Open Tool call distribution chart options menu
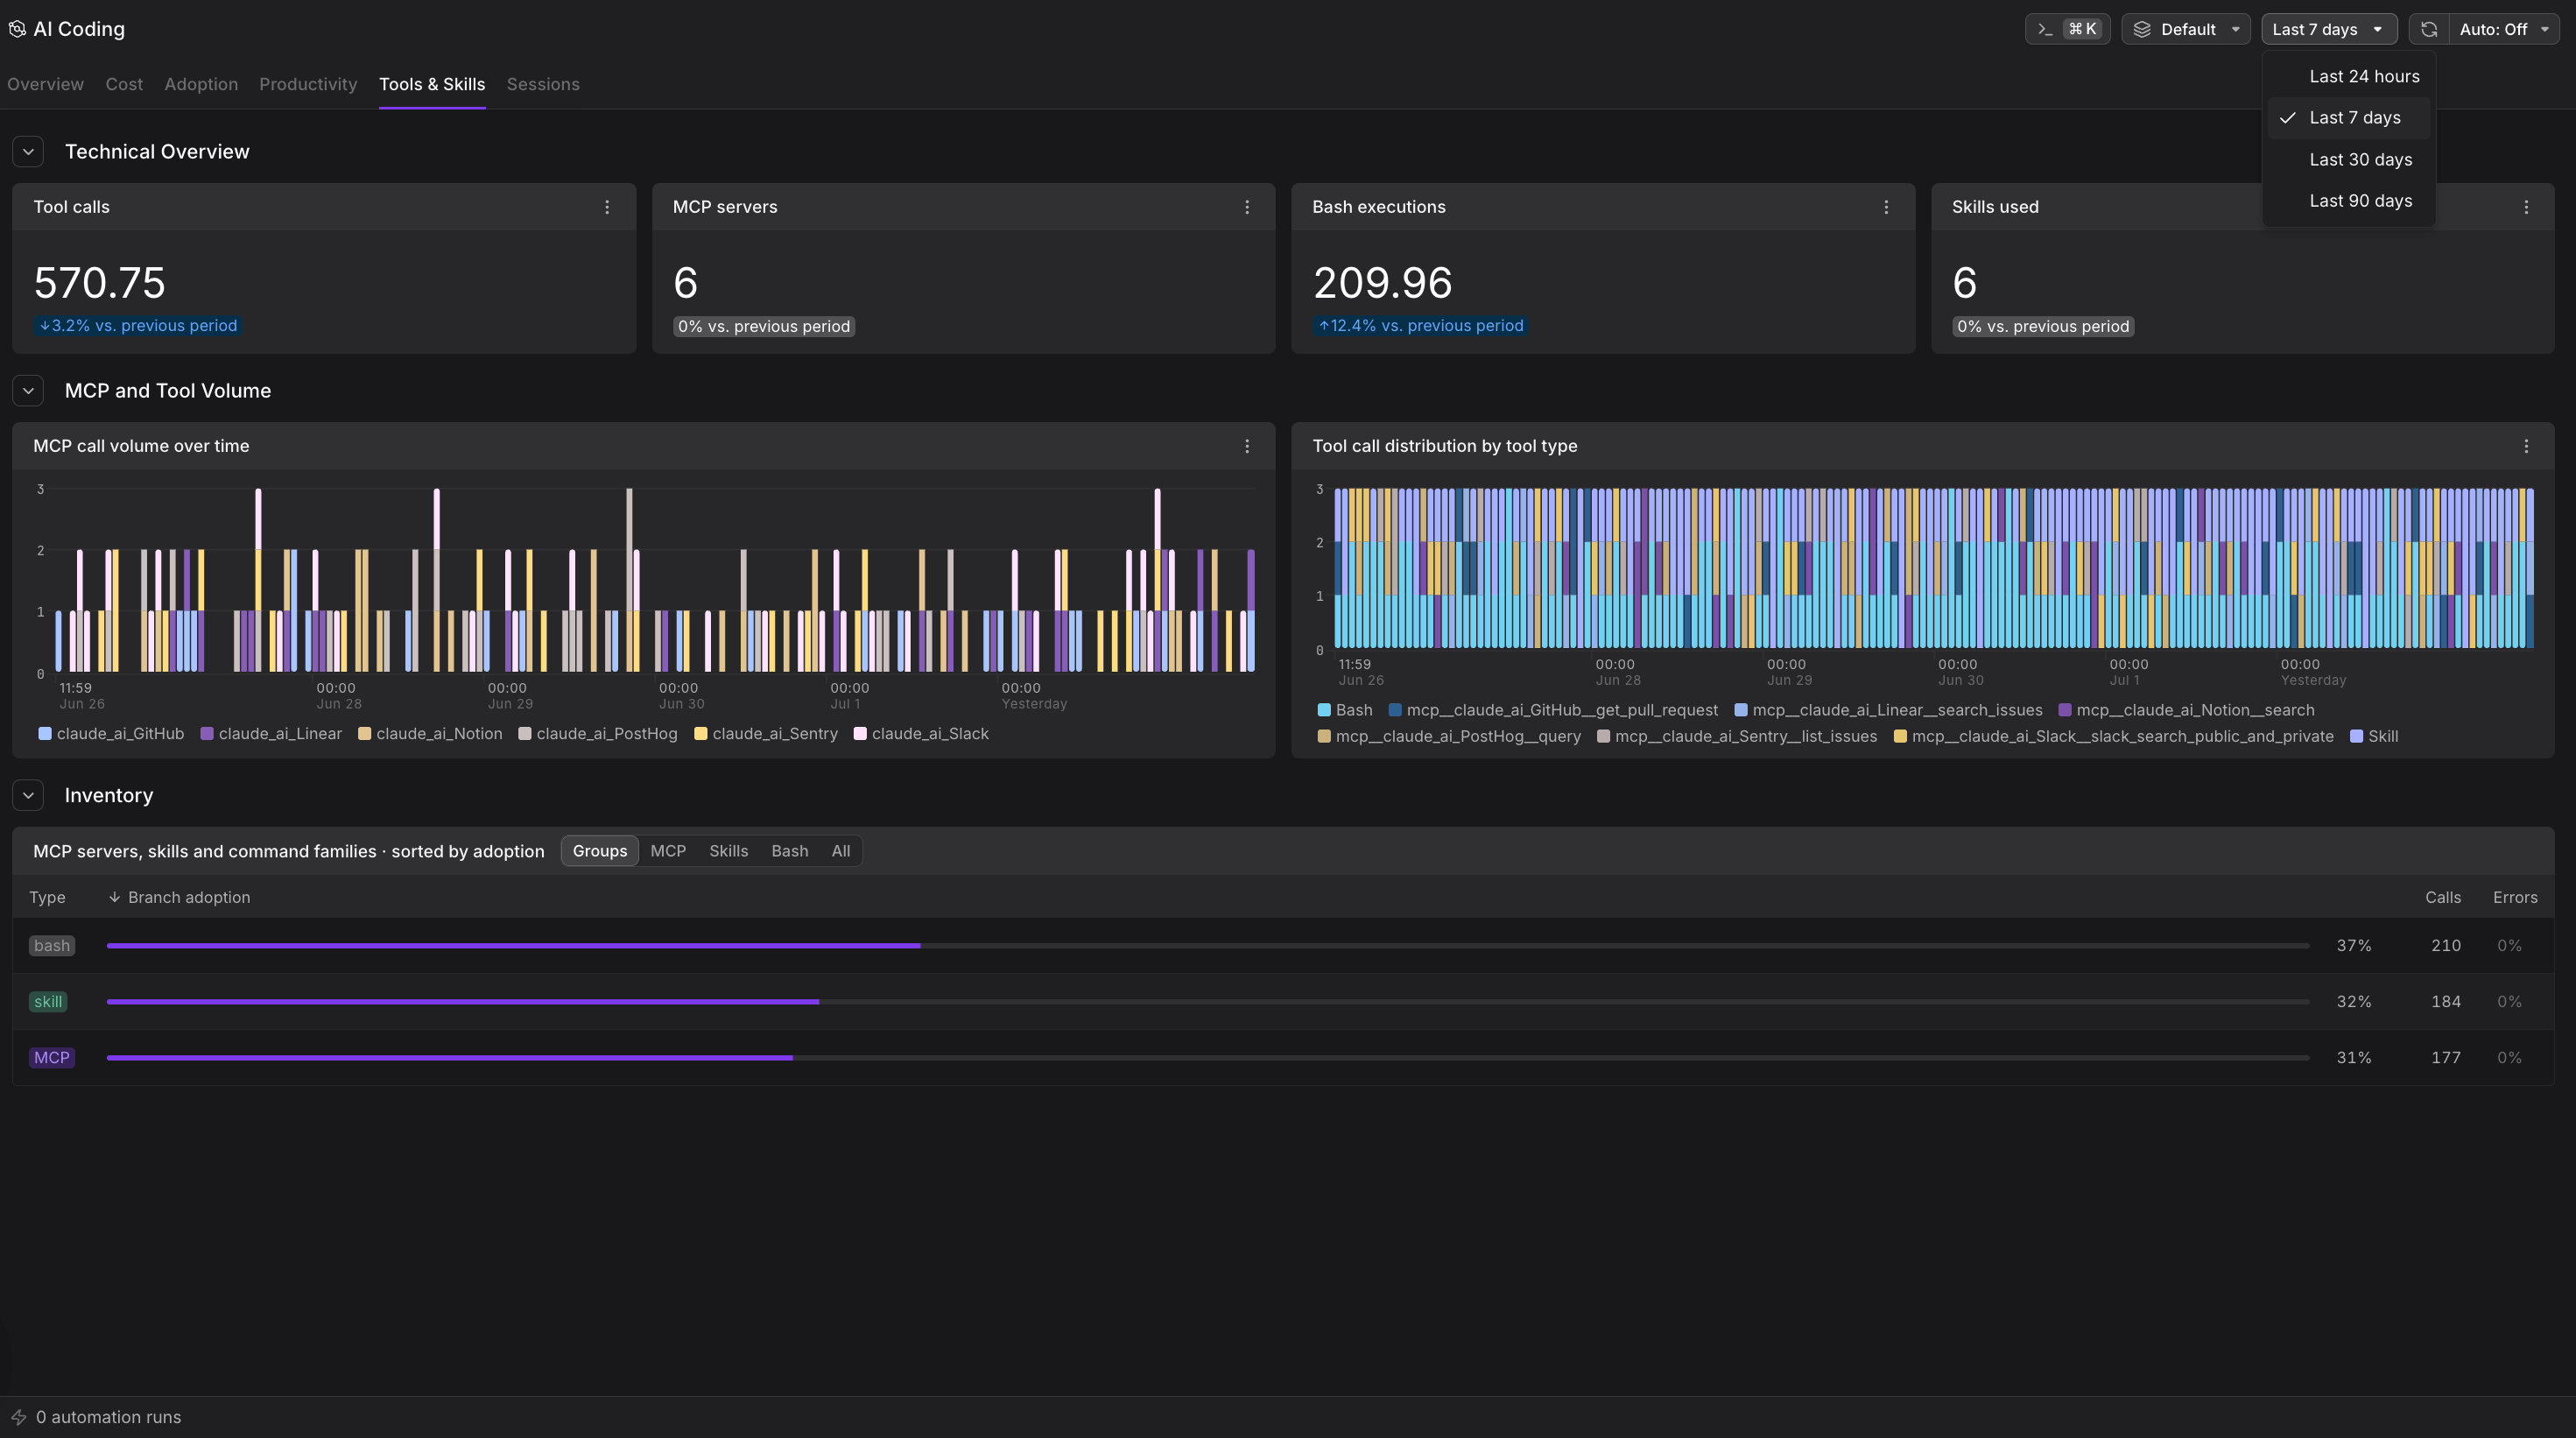 pyautogui.click(x=2526, y=446)
